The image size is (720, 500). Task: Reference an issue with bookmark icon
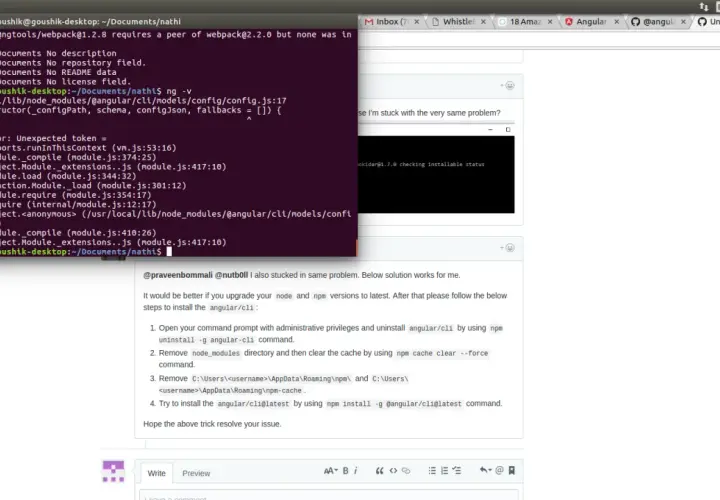[512, 470]
